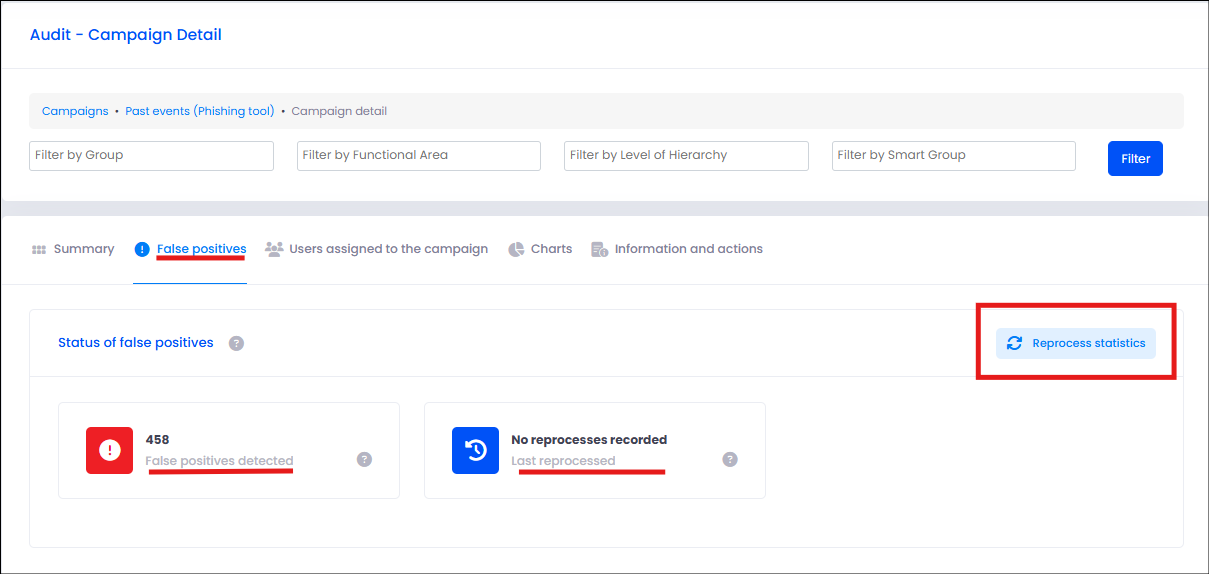Click False positives detected label
The height and width of the screenshot is (574, 1209).
point(219,461)
